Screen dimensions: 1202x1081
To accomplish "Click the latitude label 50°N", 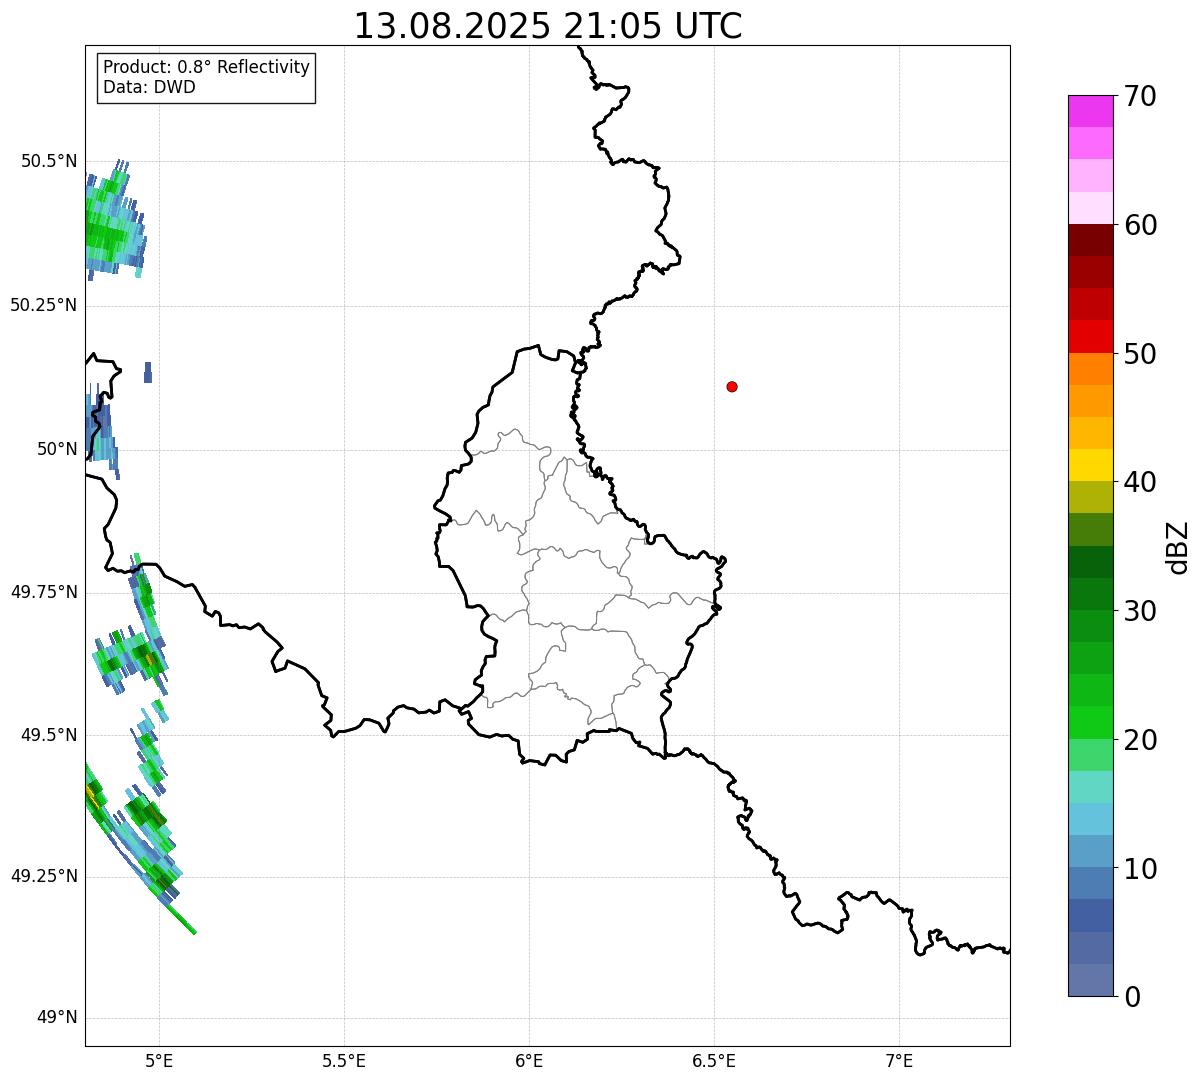I will coord(57,449).
